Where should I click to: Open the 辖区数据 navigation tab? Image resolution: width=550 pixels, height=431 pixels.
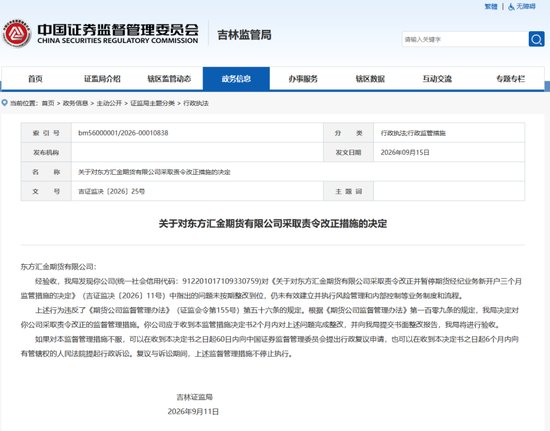[370, 79]
